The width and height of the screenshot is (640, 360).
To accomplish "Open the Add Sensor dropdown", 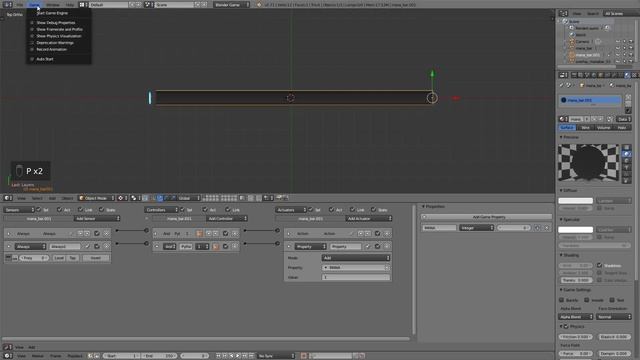I will click(97, 219).
